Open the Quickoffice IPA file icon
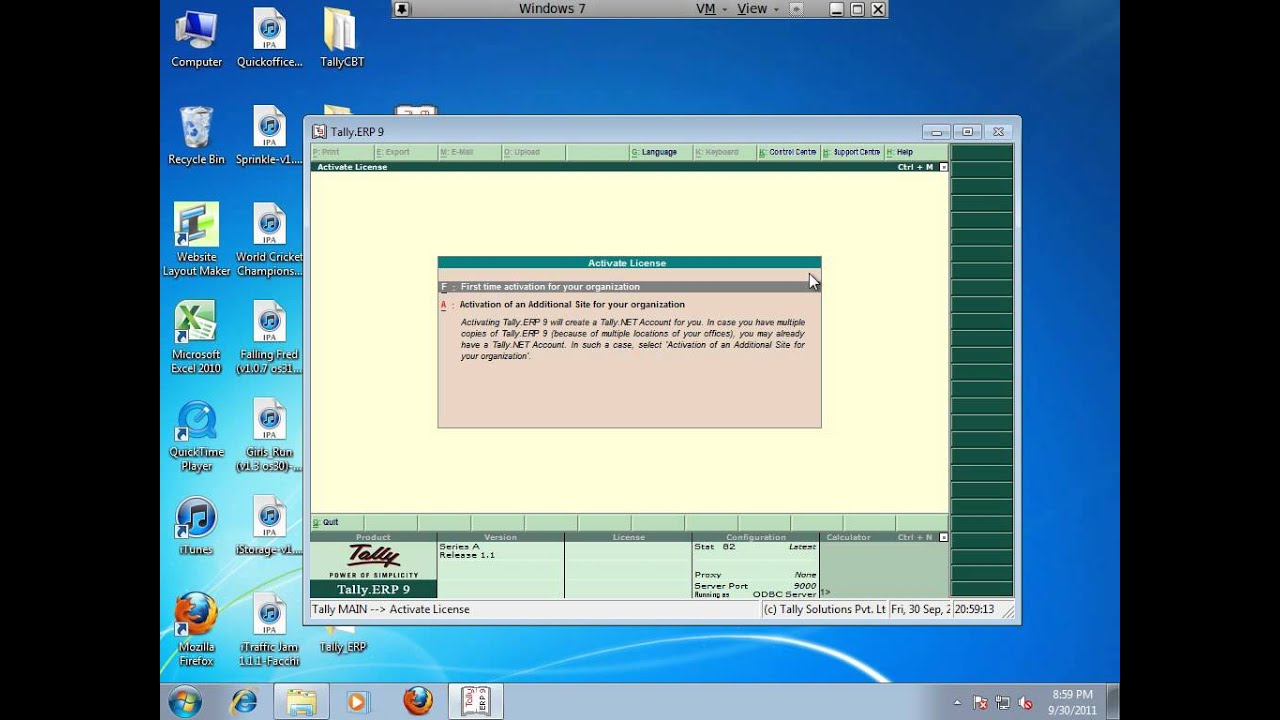 [x=269, y=38]
